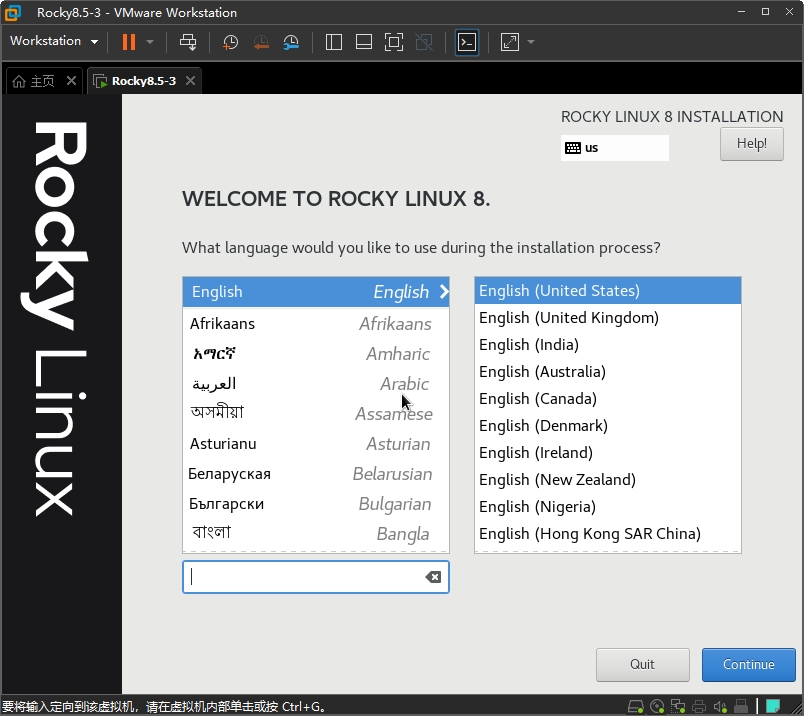Click the Continue button
This screenshot has width=804, height=716.
pos(749,665)
